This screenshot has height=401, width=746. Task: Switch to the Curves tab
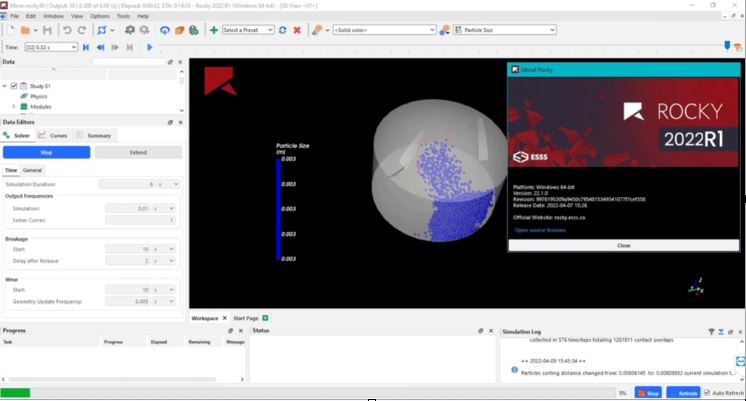[54, 135]
